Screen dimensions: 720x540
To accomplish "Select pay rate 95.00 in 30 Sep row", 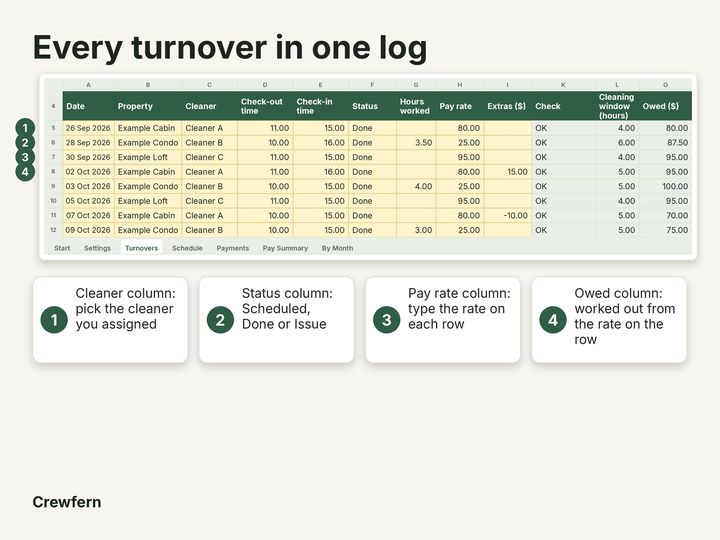I will click(x=460, y=157).
